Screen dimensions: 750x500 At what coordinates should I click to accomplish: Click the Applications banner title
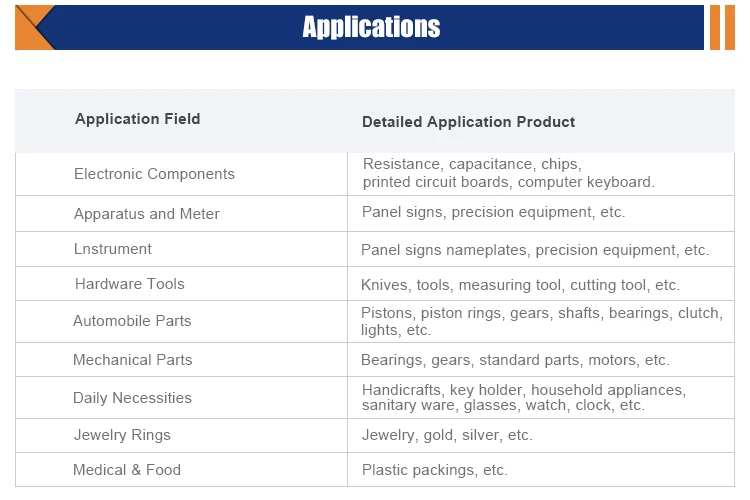371,27
